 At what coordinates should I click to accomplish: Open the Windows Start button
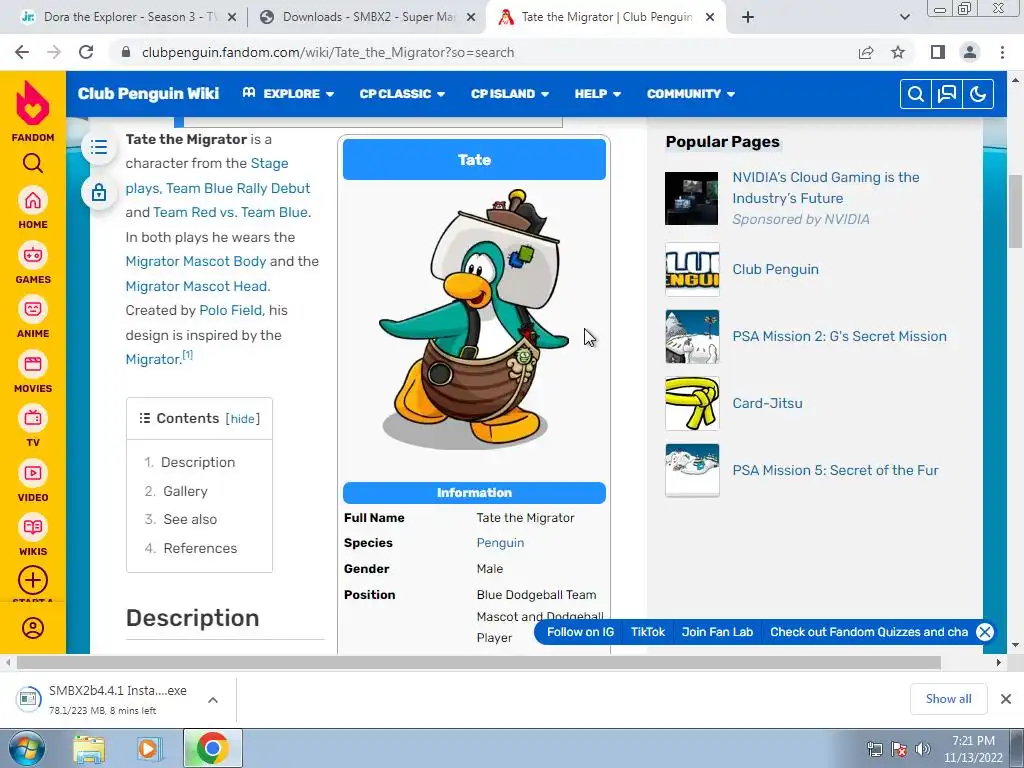coord(26,748)
